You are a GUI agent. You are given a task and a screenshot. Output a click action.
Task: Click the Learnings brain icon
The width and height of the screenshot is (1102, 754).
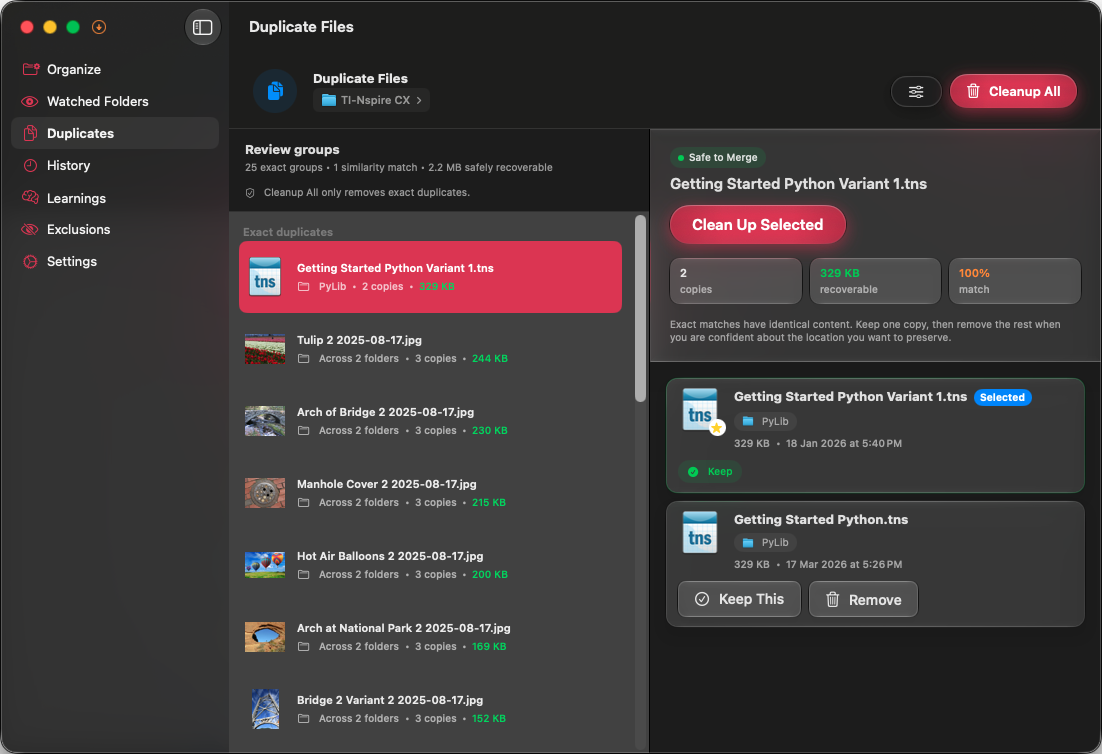30,197
